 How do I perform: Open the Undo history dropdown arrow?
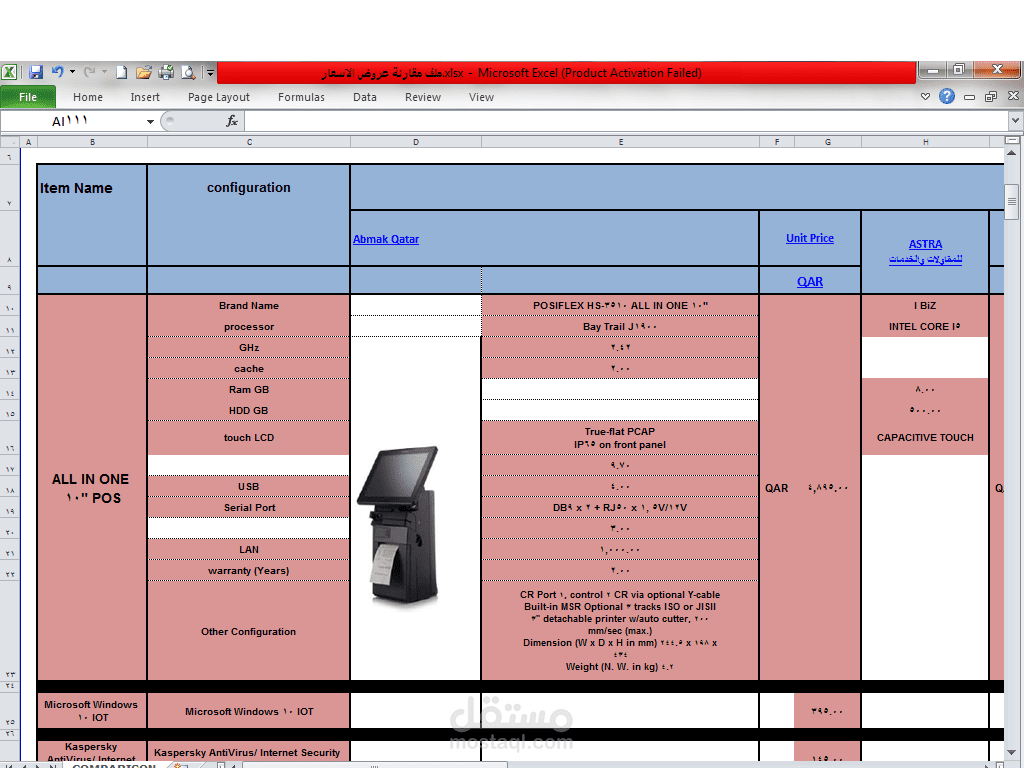pyautogui.click(x=72, y=72)
